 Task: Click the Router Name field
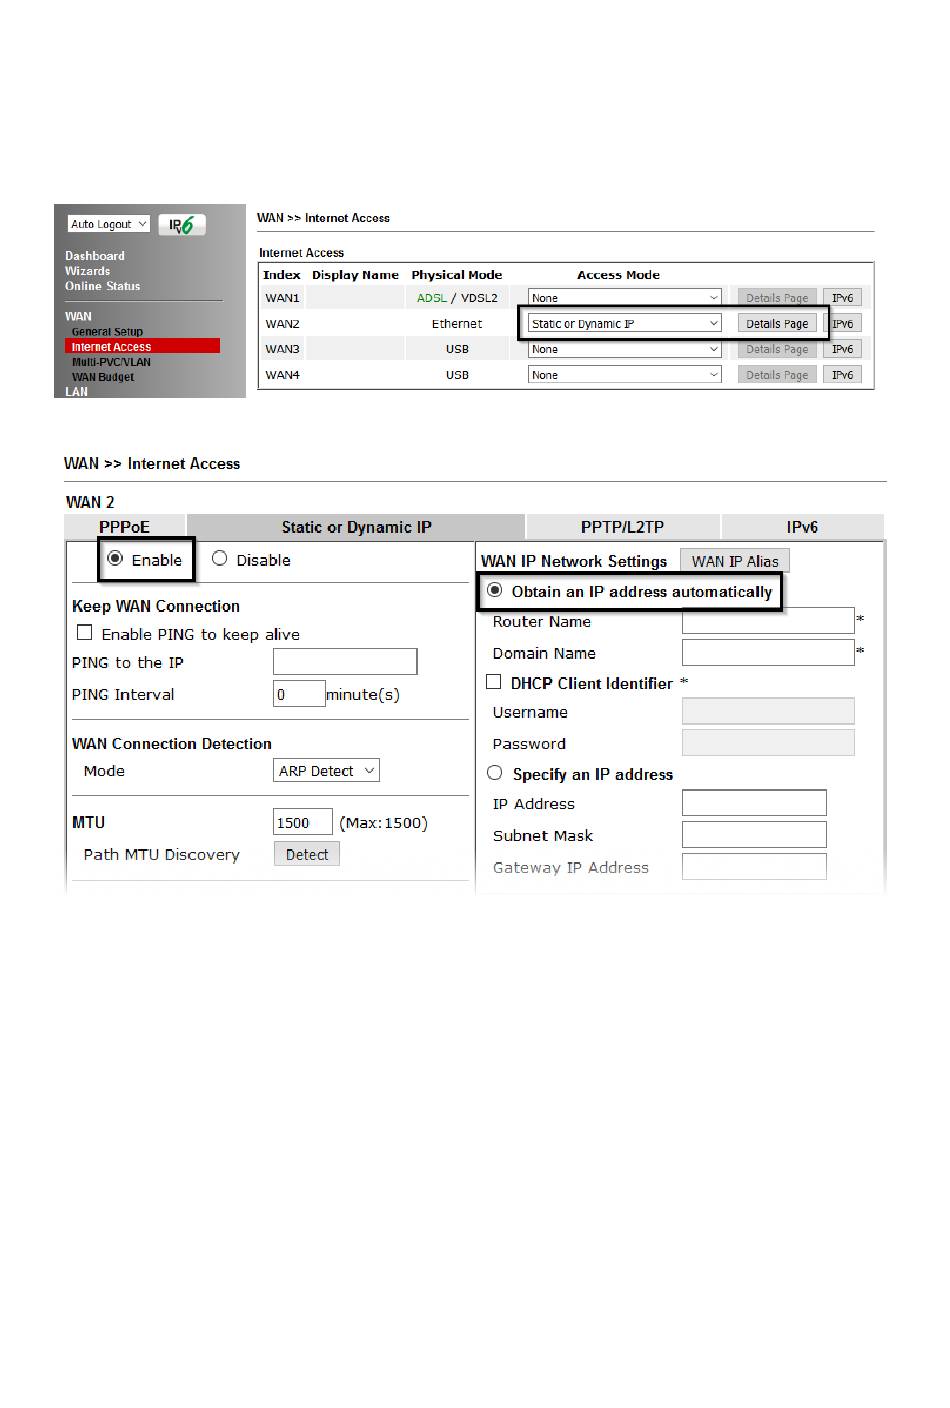768,621
